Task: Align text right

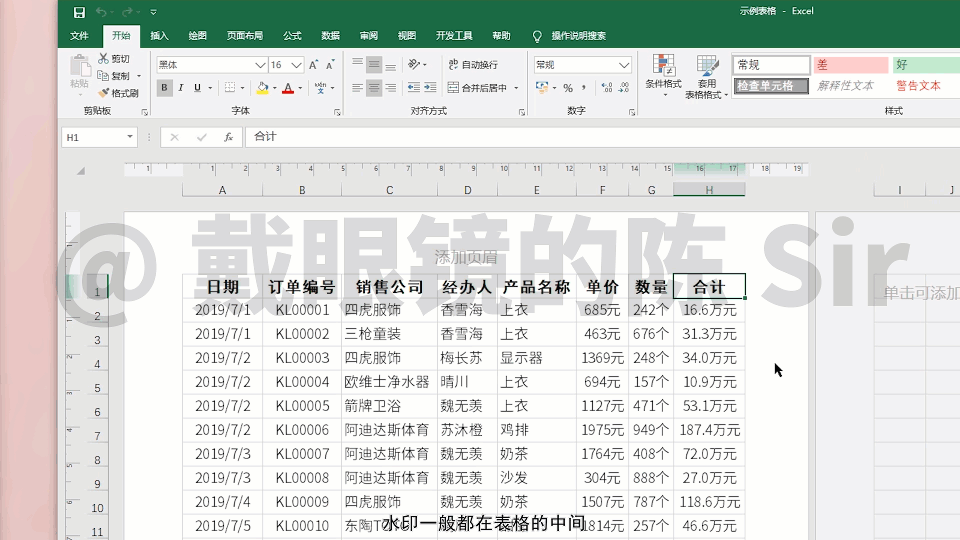Action: 391,88
